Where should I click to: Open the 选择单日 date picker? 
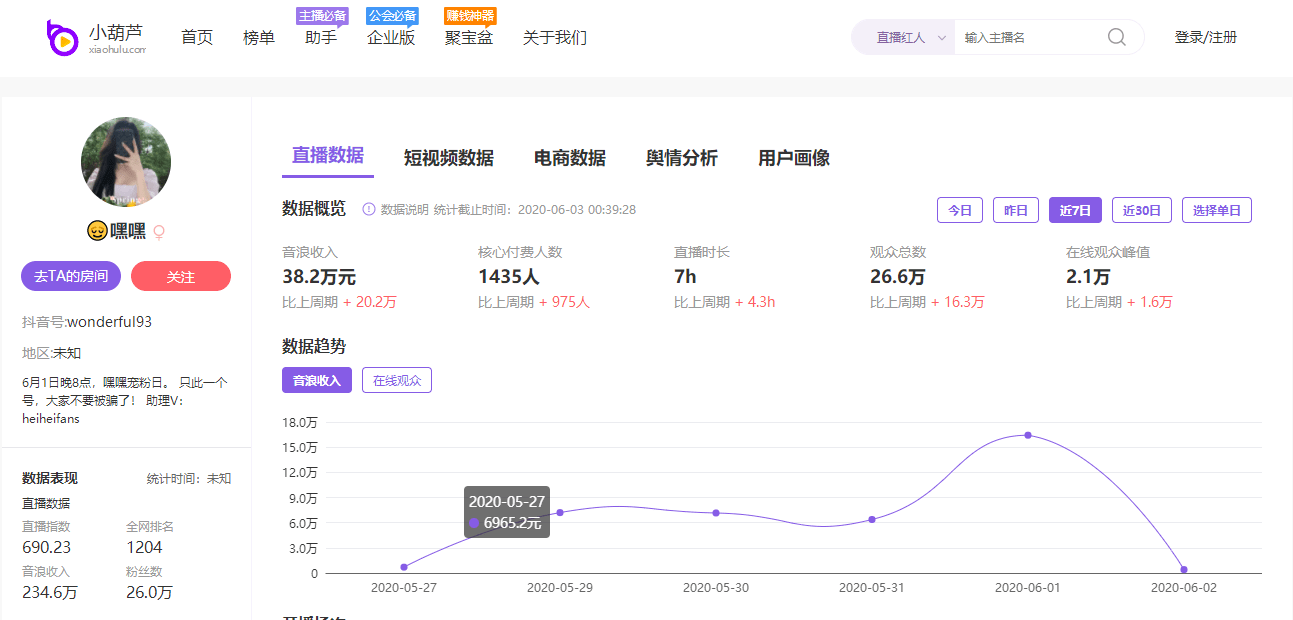(1216, 210)
